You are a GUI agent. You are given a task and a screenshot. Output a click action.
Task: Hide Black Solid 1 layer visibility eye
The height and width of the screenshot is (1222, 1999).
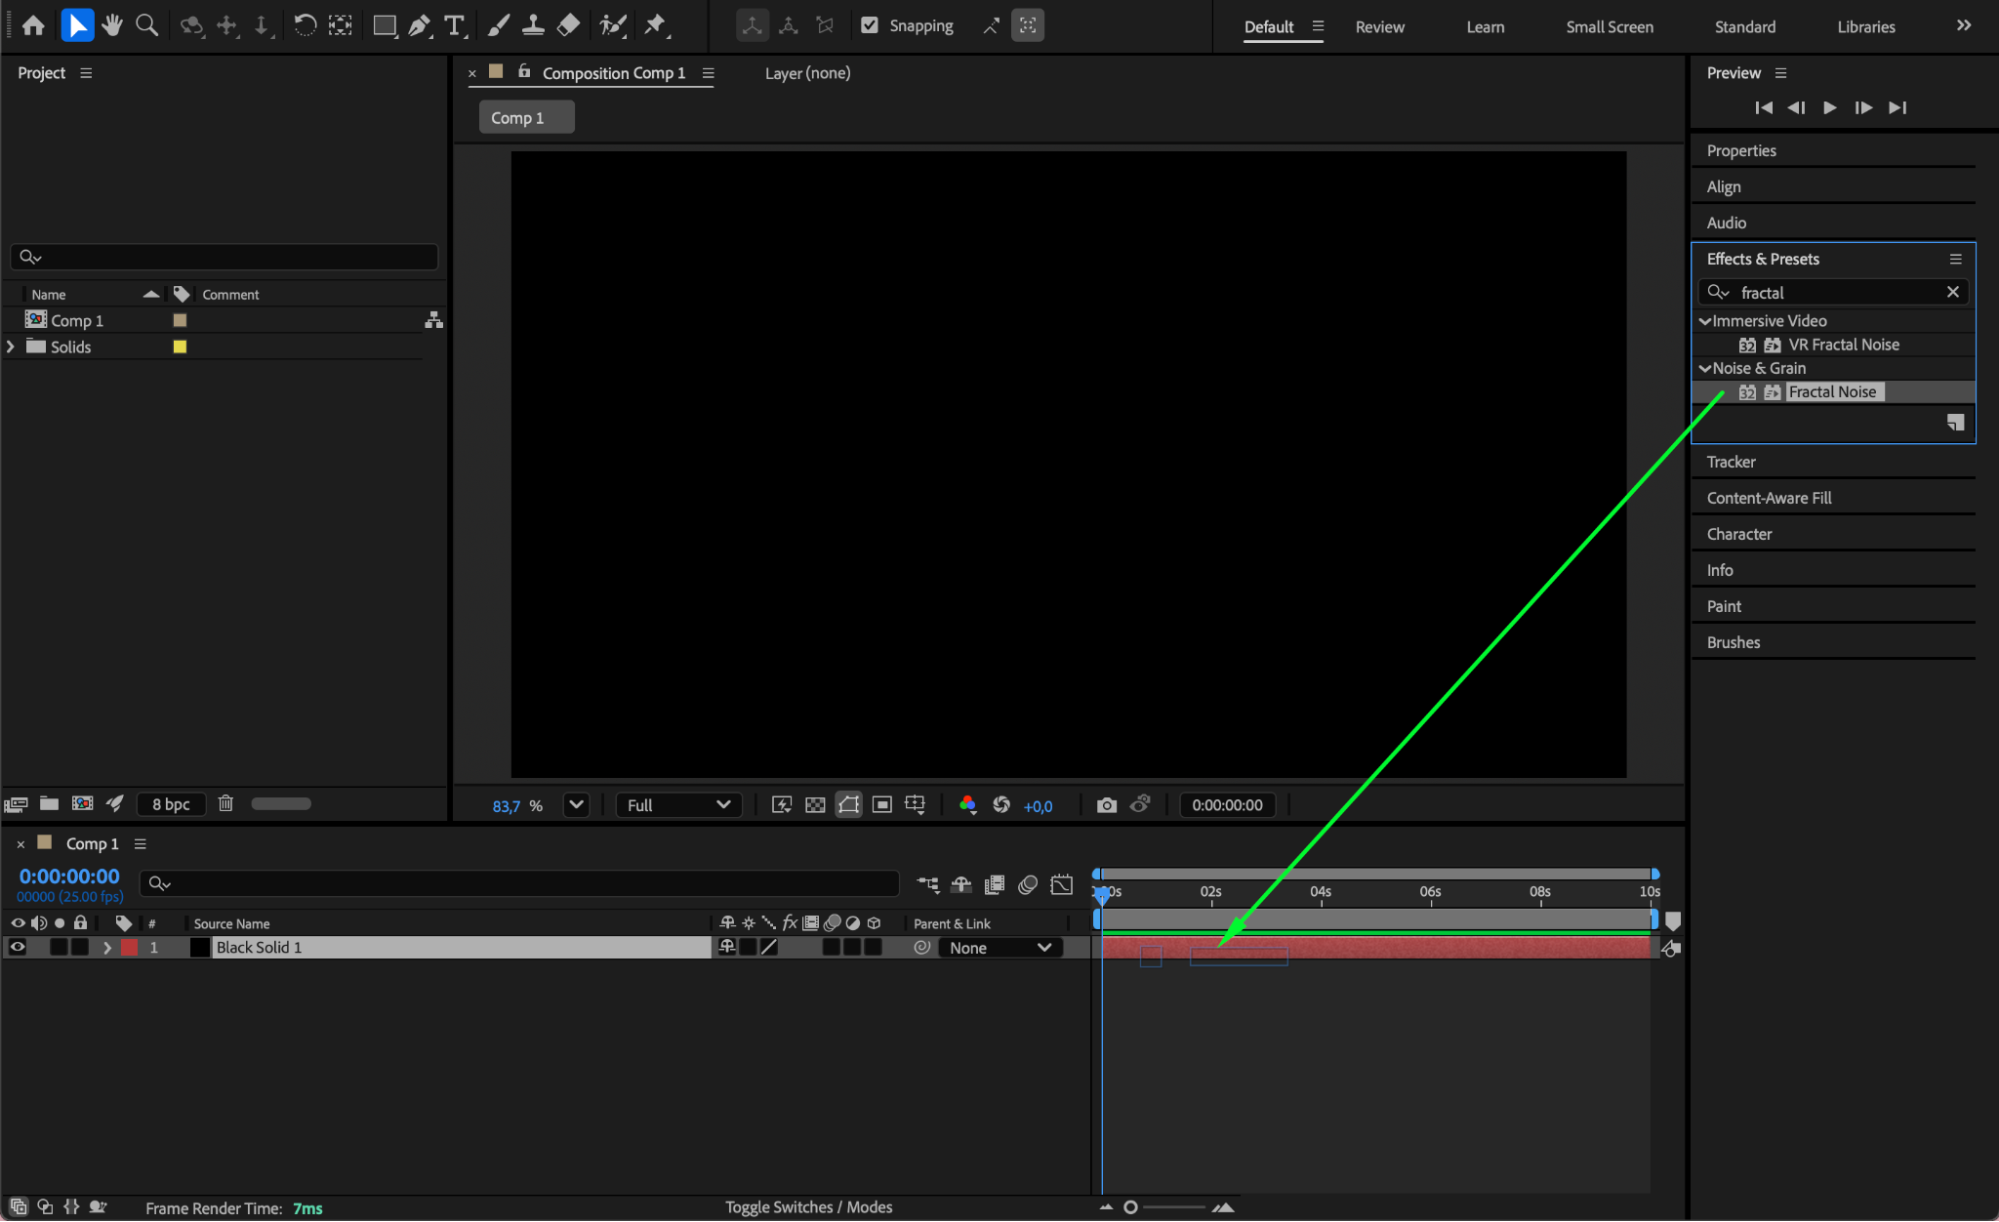coord(17,947)
